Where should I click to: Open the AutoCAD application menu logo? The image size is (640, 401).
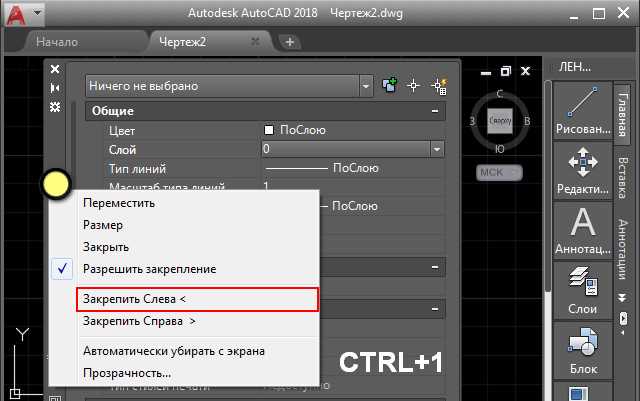click(x=15, y=15)
